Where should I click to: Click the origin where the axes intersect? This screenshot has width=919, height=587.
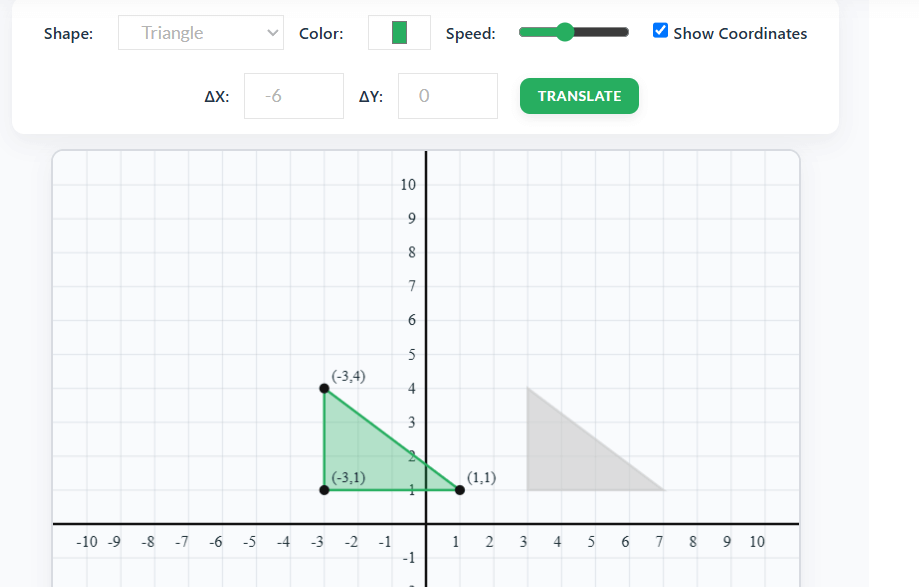pos(426,524)
